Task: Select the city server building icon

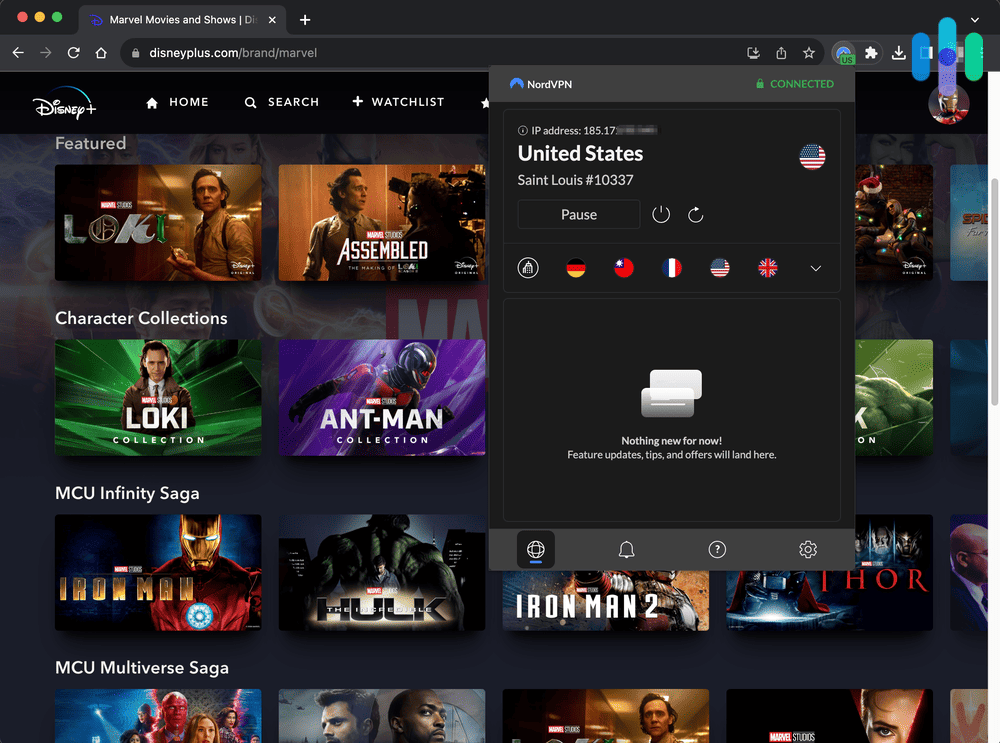Action: (528, 267)
